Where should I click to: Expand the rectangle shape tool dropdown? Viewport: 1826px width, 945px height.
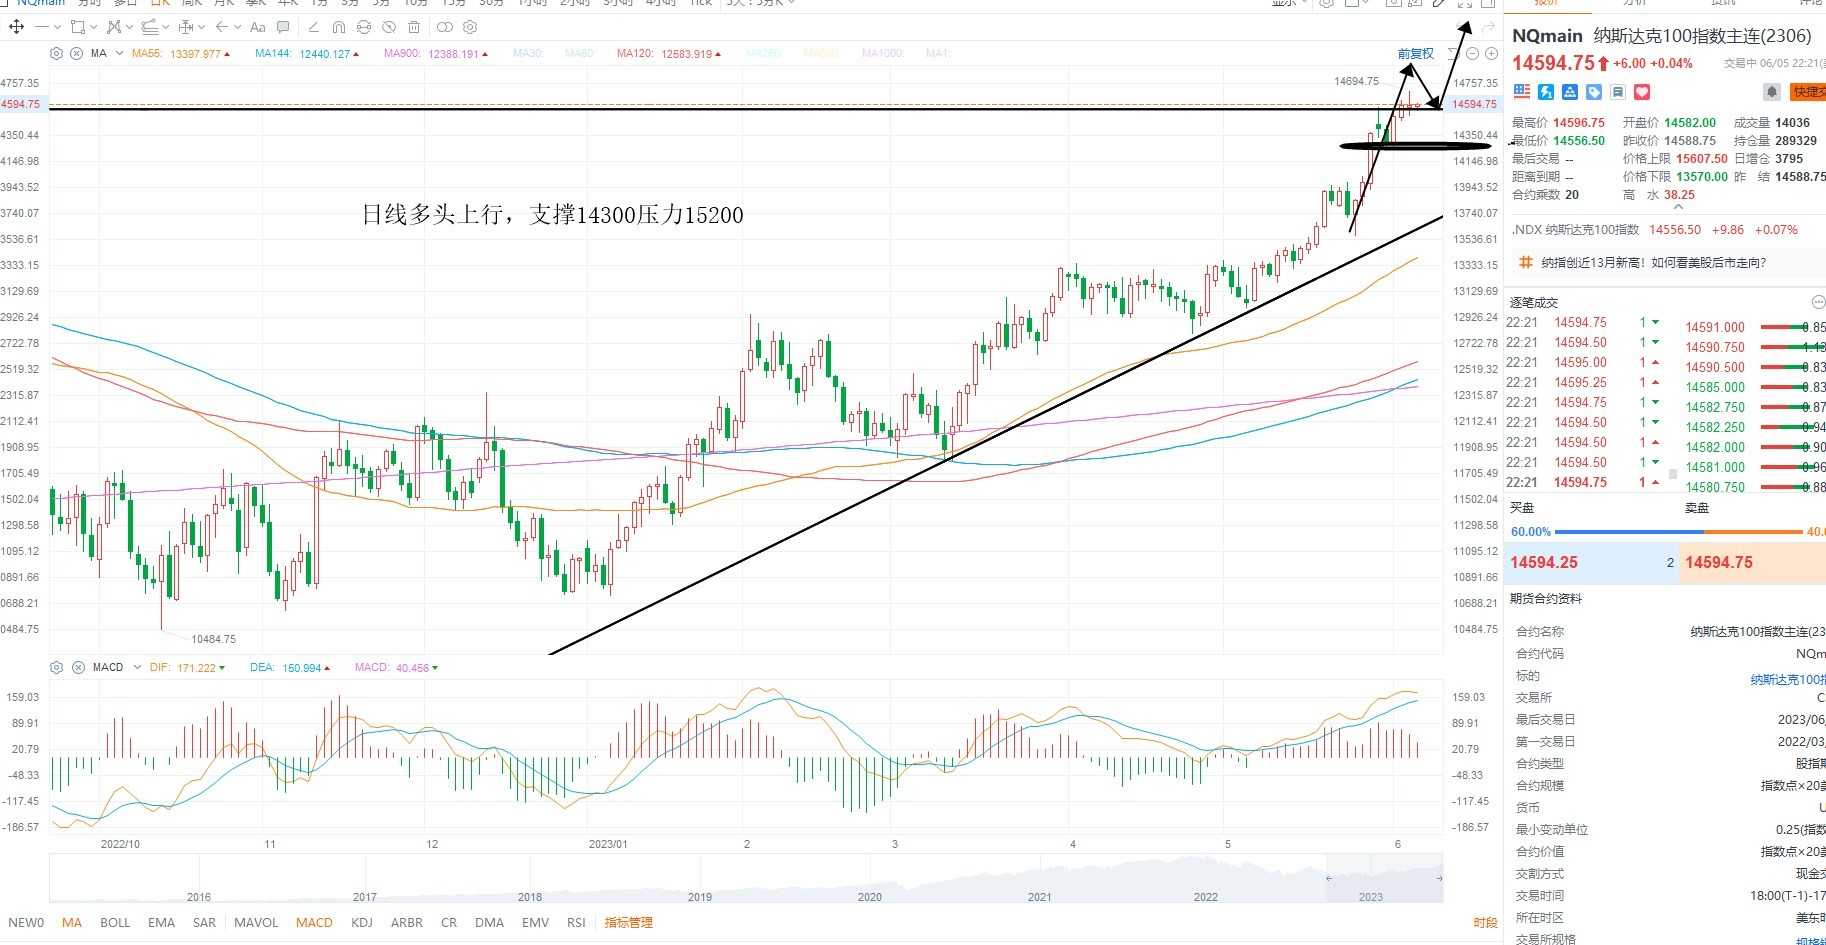94,27
